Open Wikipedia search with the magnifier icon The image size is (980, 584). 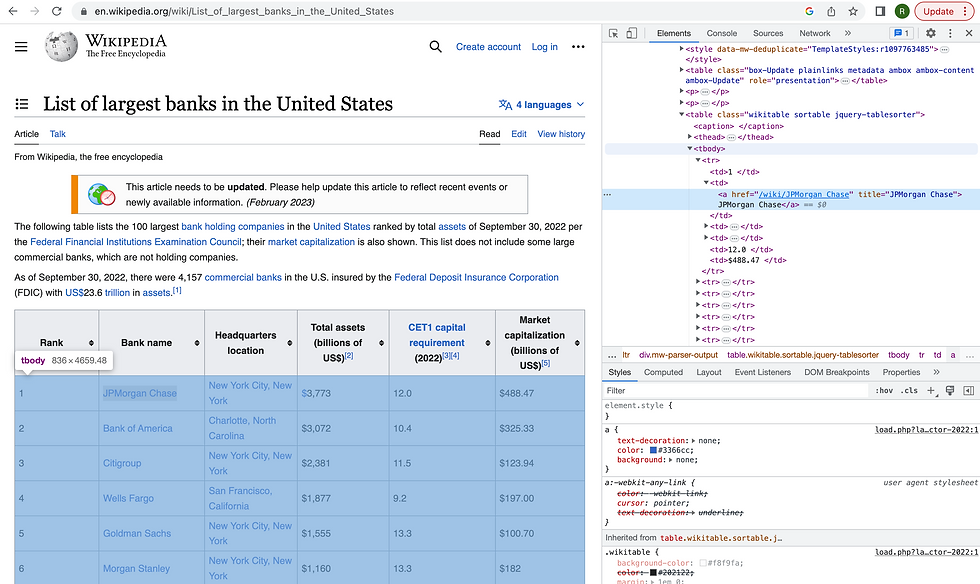click(x=436, y=47)
